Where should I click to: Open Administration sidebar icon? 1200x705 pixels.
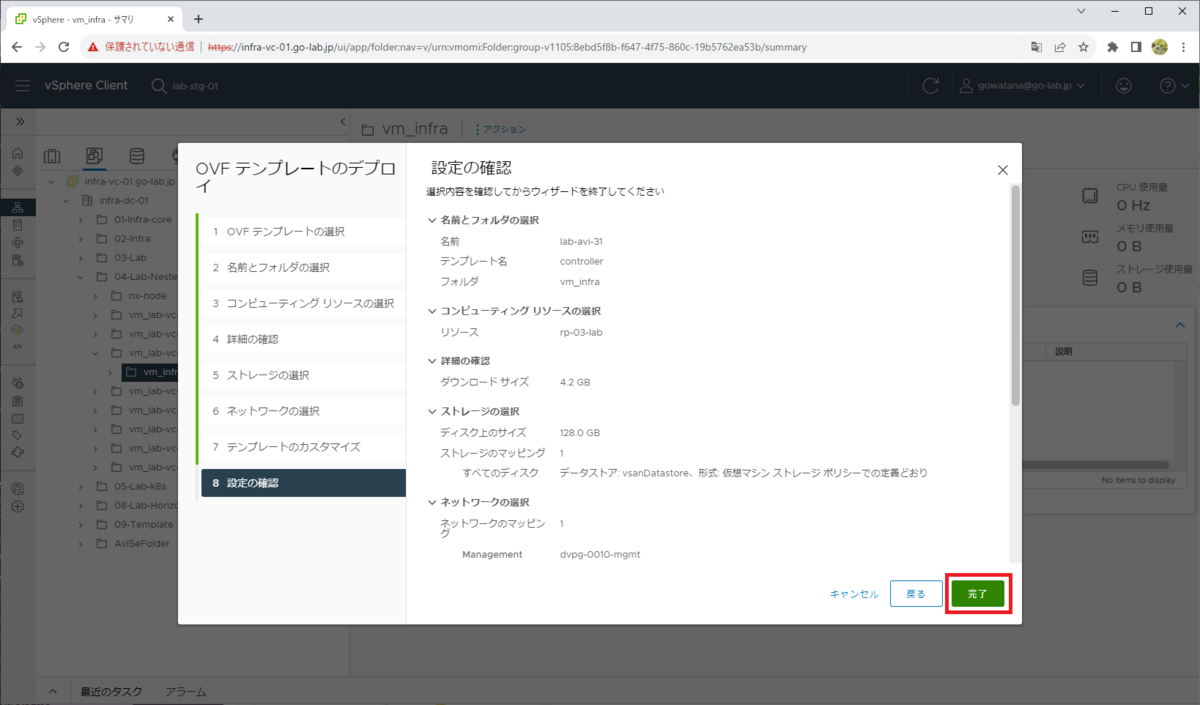coord(17,384)
